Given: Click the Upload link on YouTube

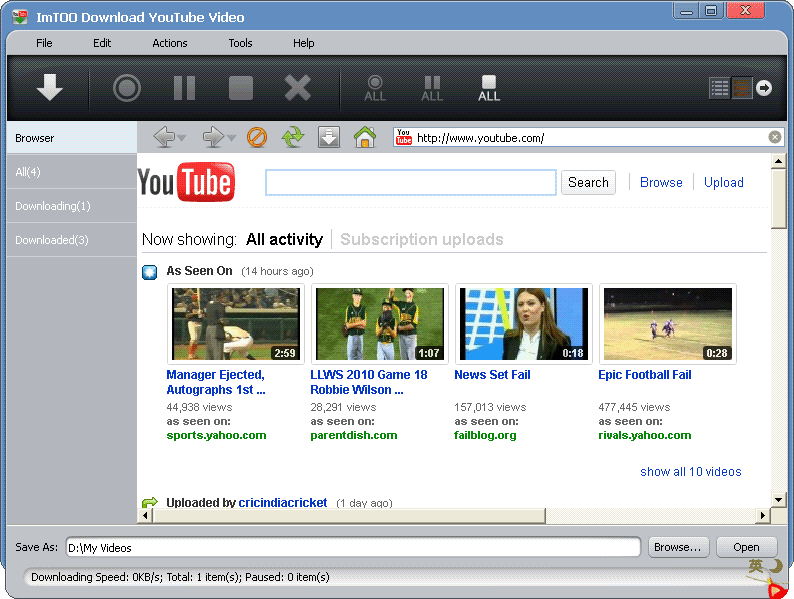Looking at the screenshot, I should click(724, 182).
